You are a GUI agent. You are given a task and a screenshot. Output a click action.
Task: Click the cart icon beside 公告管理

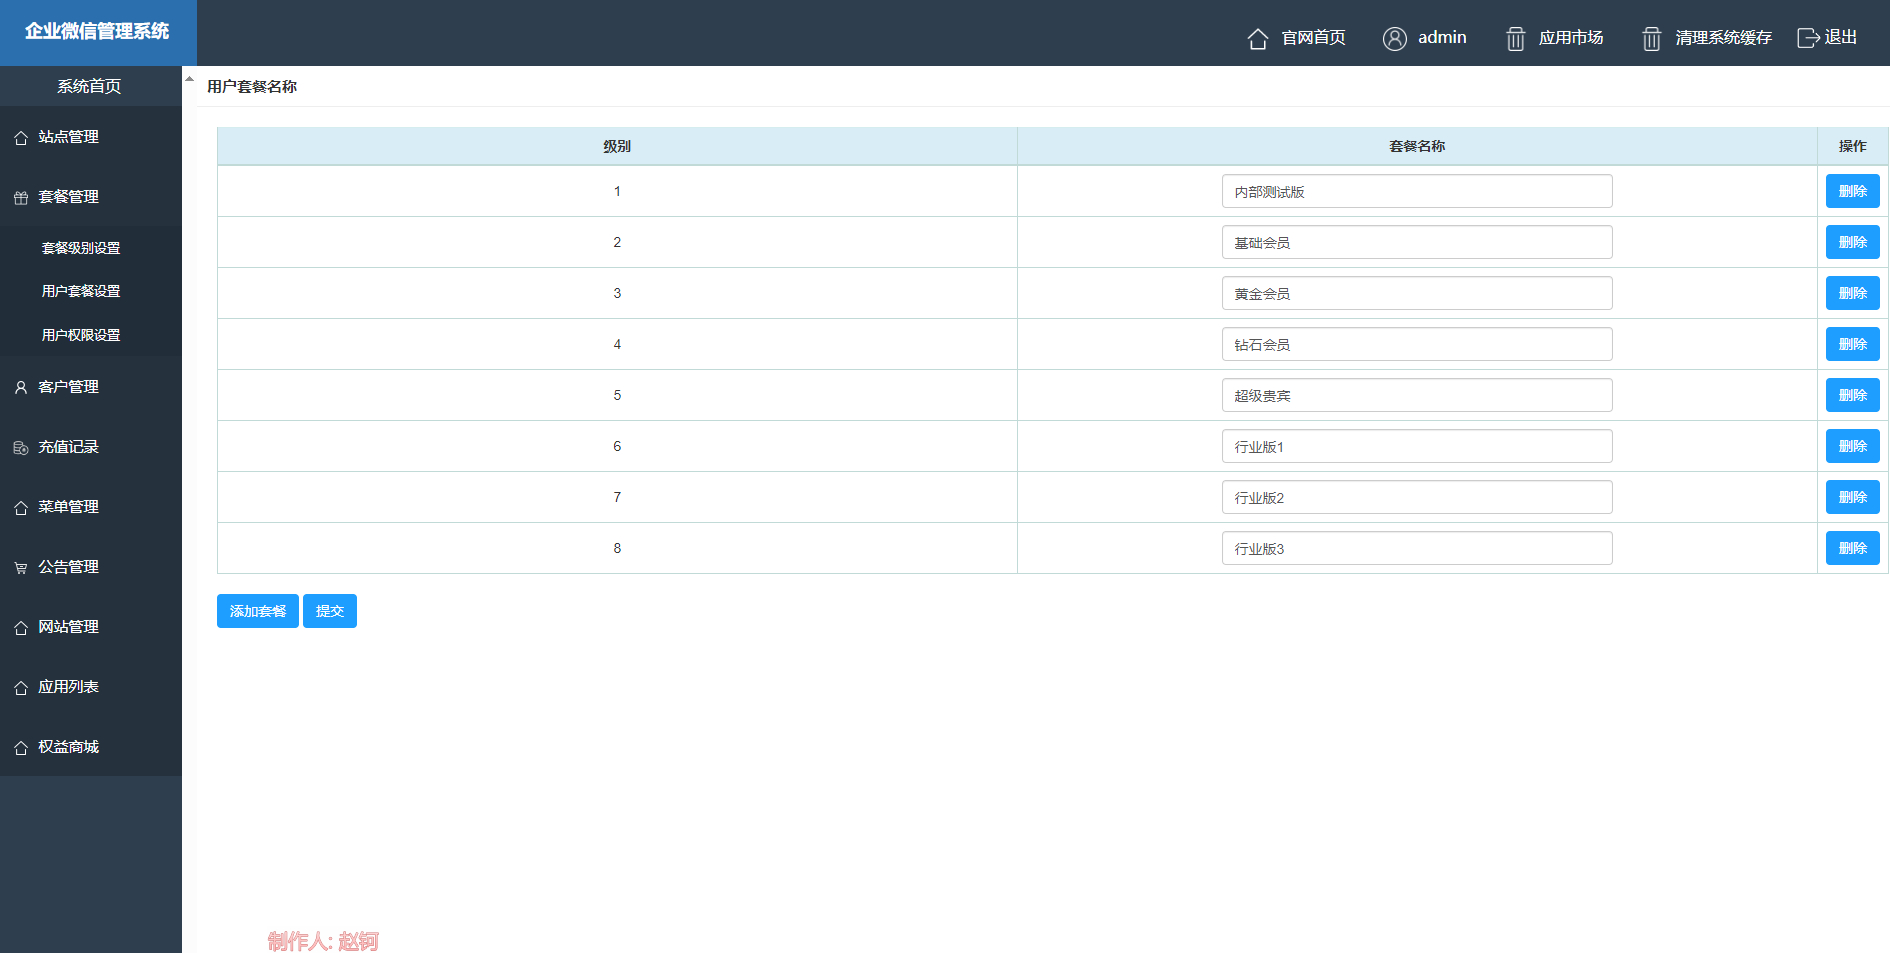(x=21, y=568)
